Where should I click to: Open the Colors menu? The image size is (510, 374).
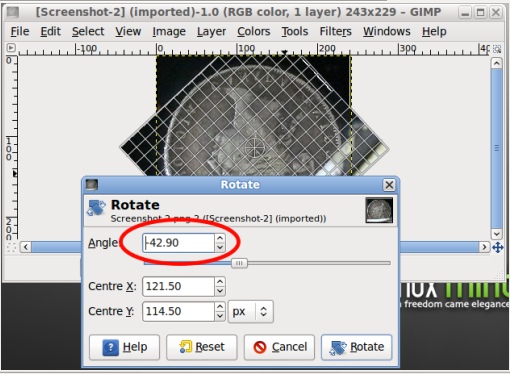pyautogui.click(x=254, y=31)
